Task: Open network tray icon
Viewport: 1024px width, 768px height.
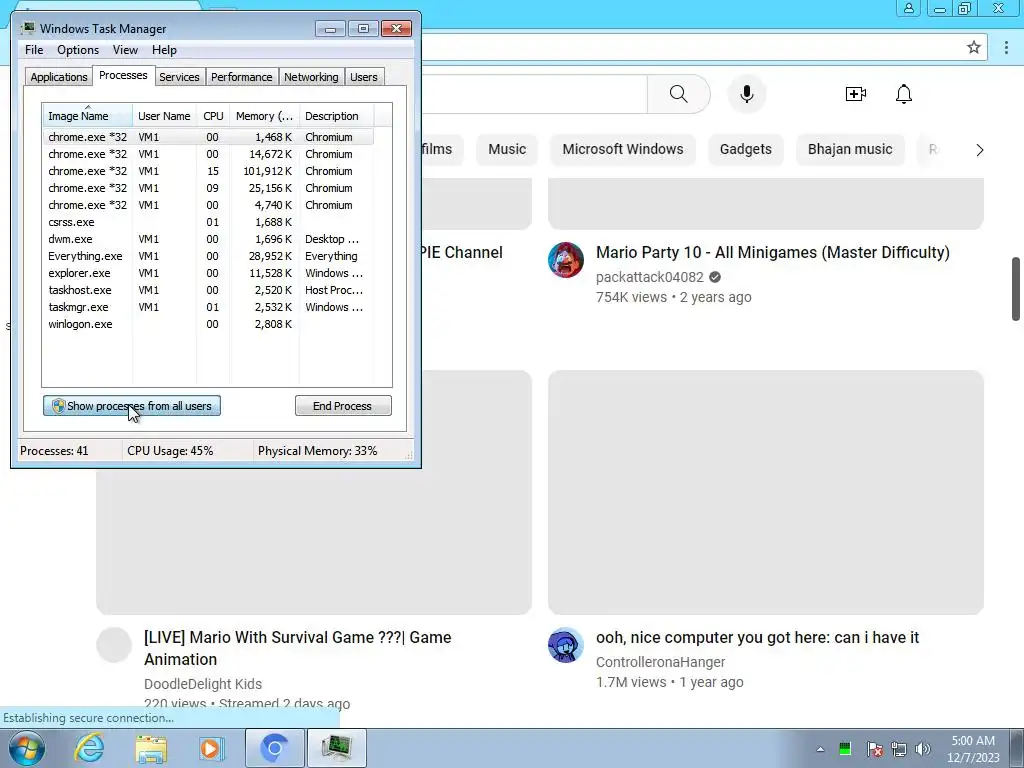Action: [899, 749]
